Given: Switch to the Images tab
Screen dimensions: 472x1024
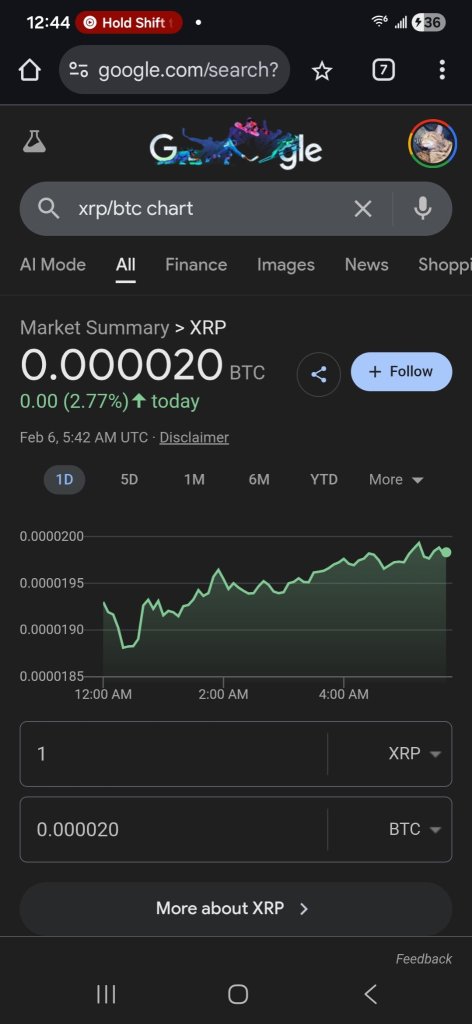Looking at the screenshot, I should tap(285, 264).
